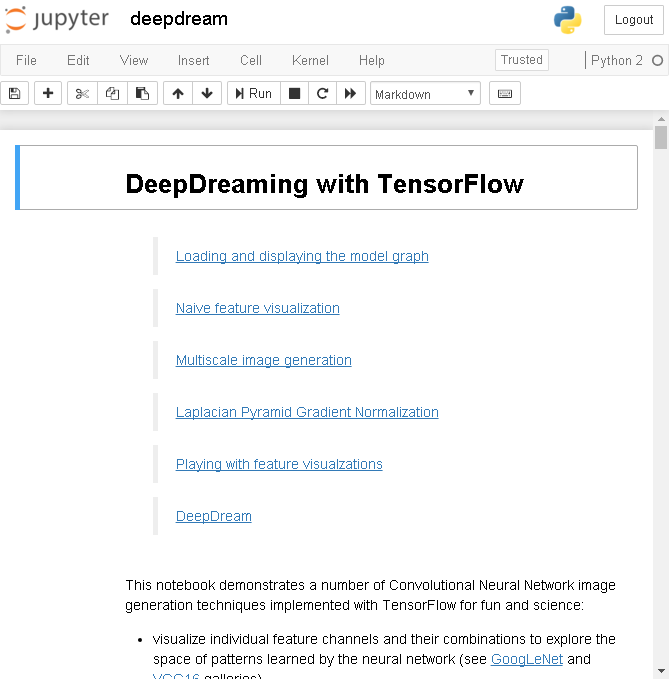Screen dimensions: 669x679
Task: Run the selected cell
Action: coord(254,93)
